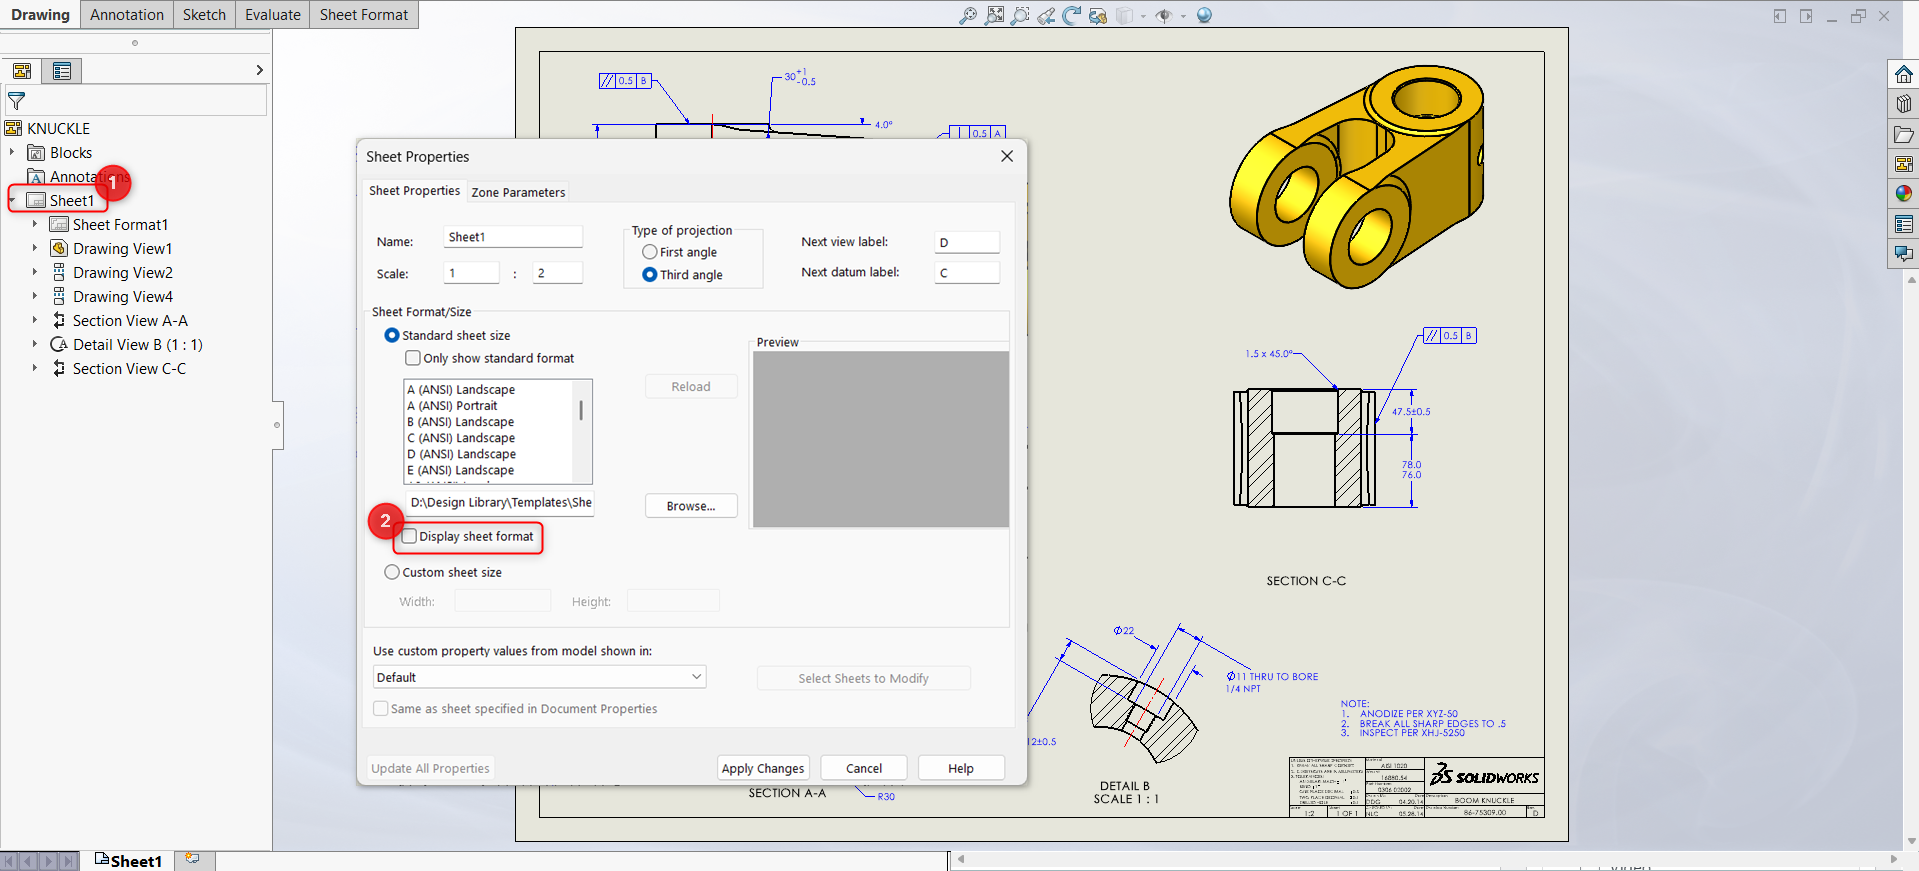Click the Help button
This screenshot has height=871, width=1919.
point(961,768)
